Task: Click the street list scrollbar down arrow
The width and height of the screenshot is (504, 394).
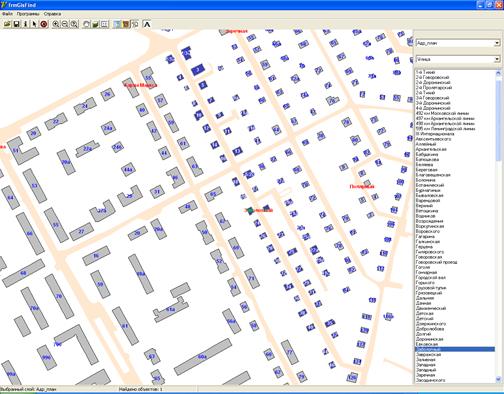Action: [499, 379]
